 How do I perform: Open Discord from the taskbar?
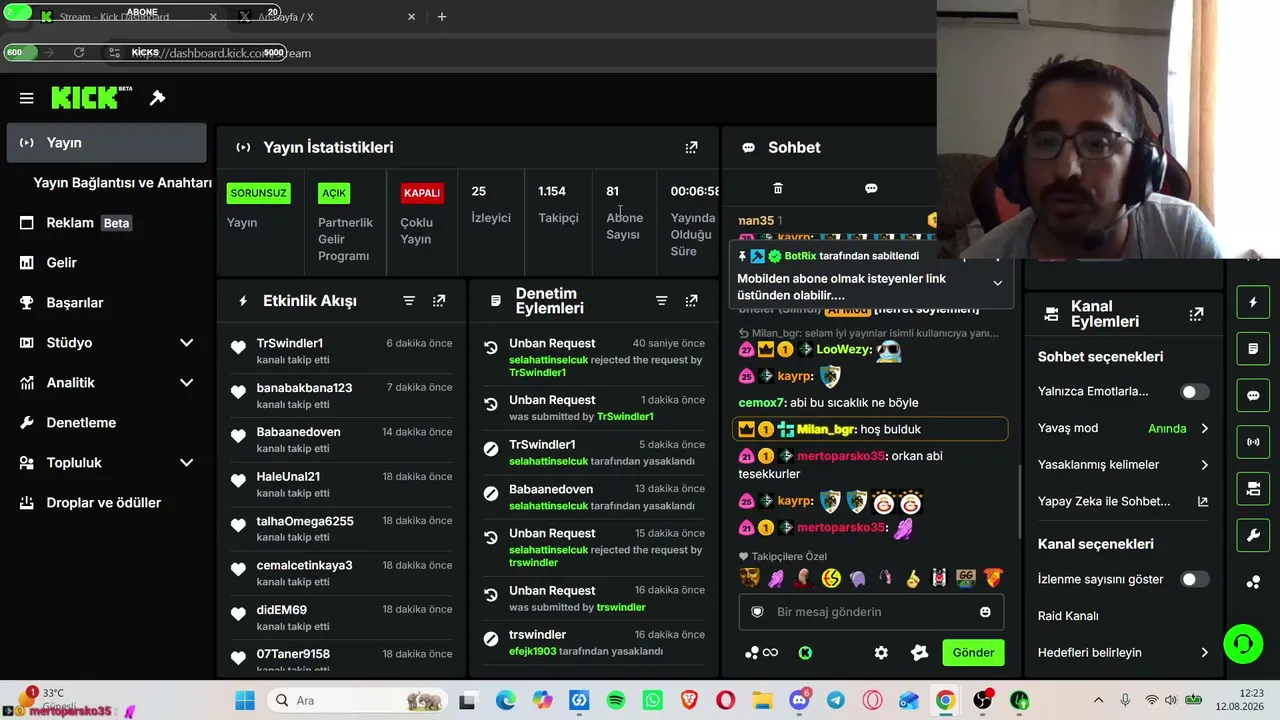click(x=799, y=701)
